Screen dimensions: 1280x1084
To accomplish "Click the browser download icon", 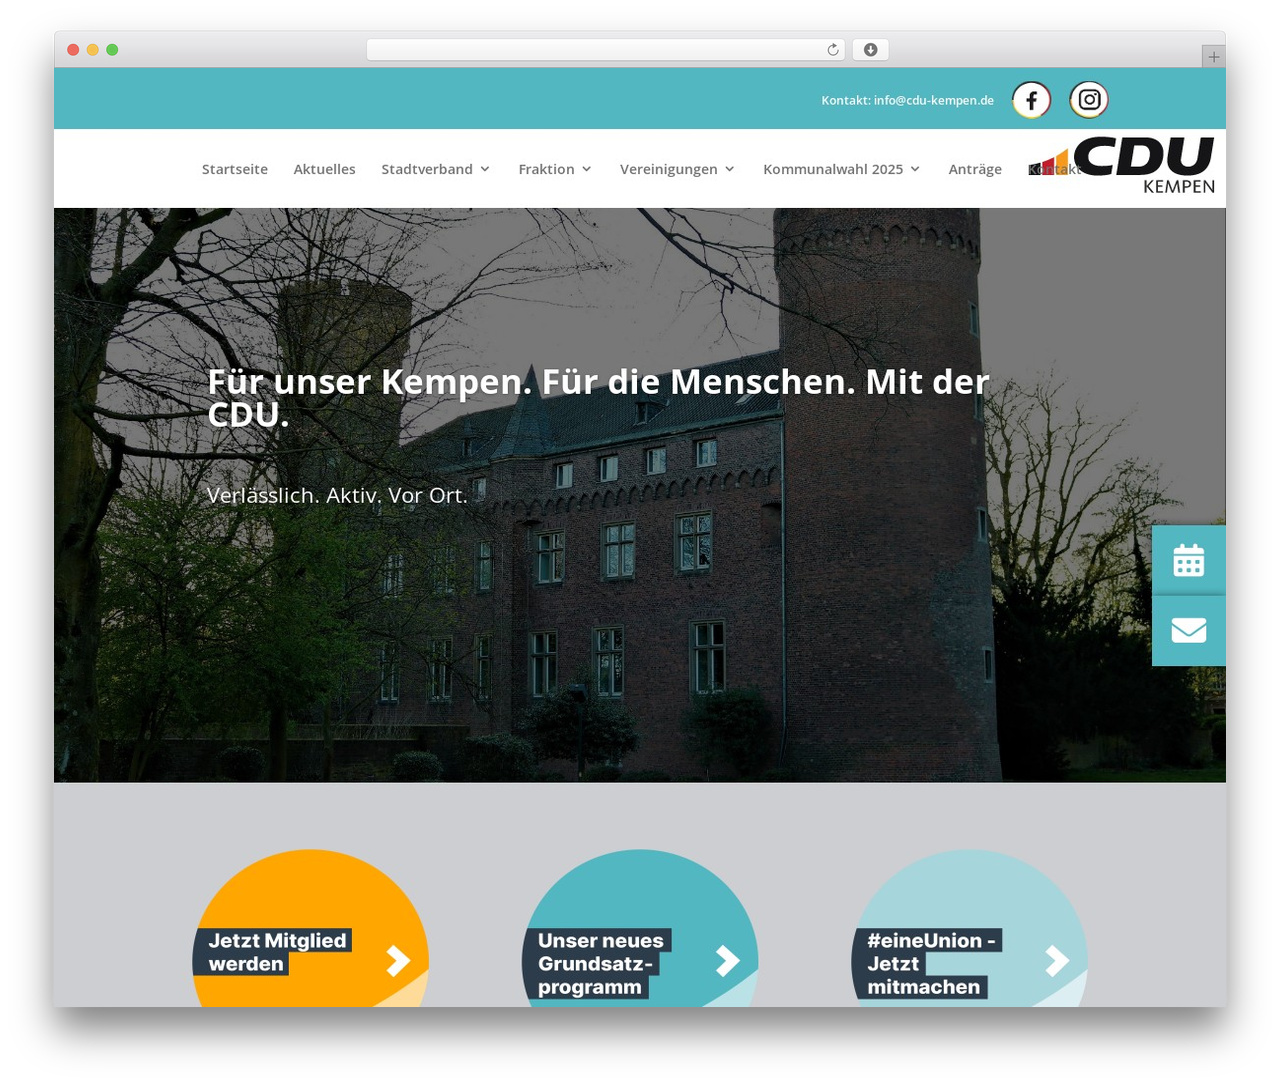I will [x=871, y=50].
